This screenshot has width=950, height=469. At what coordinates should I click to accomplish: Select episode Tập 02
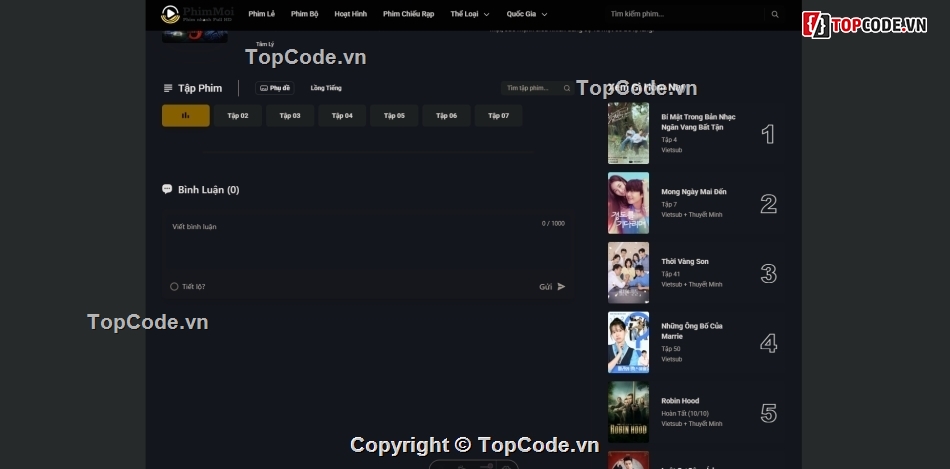click(x=238, y=116)
